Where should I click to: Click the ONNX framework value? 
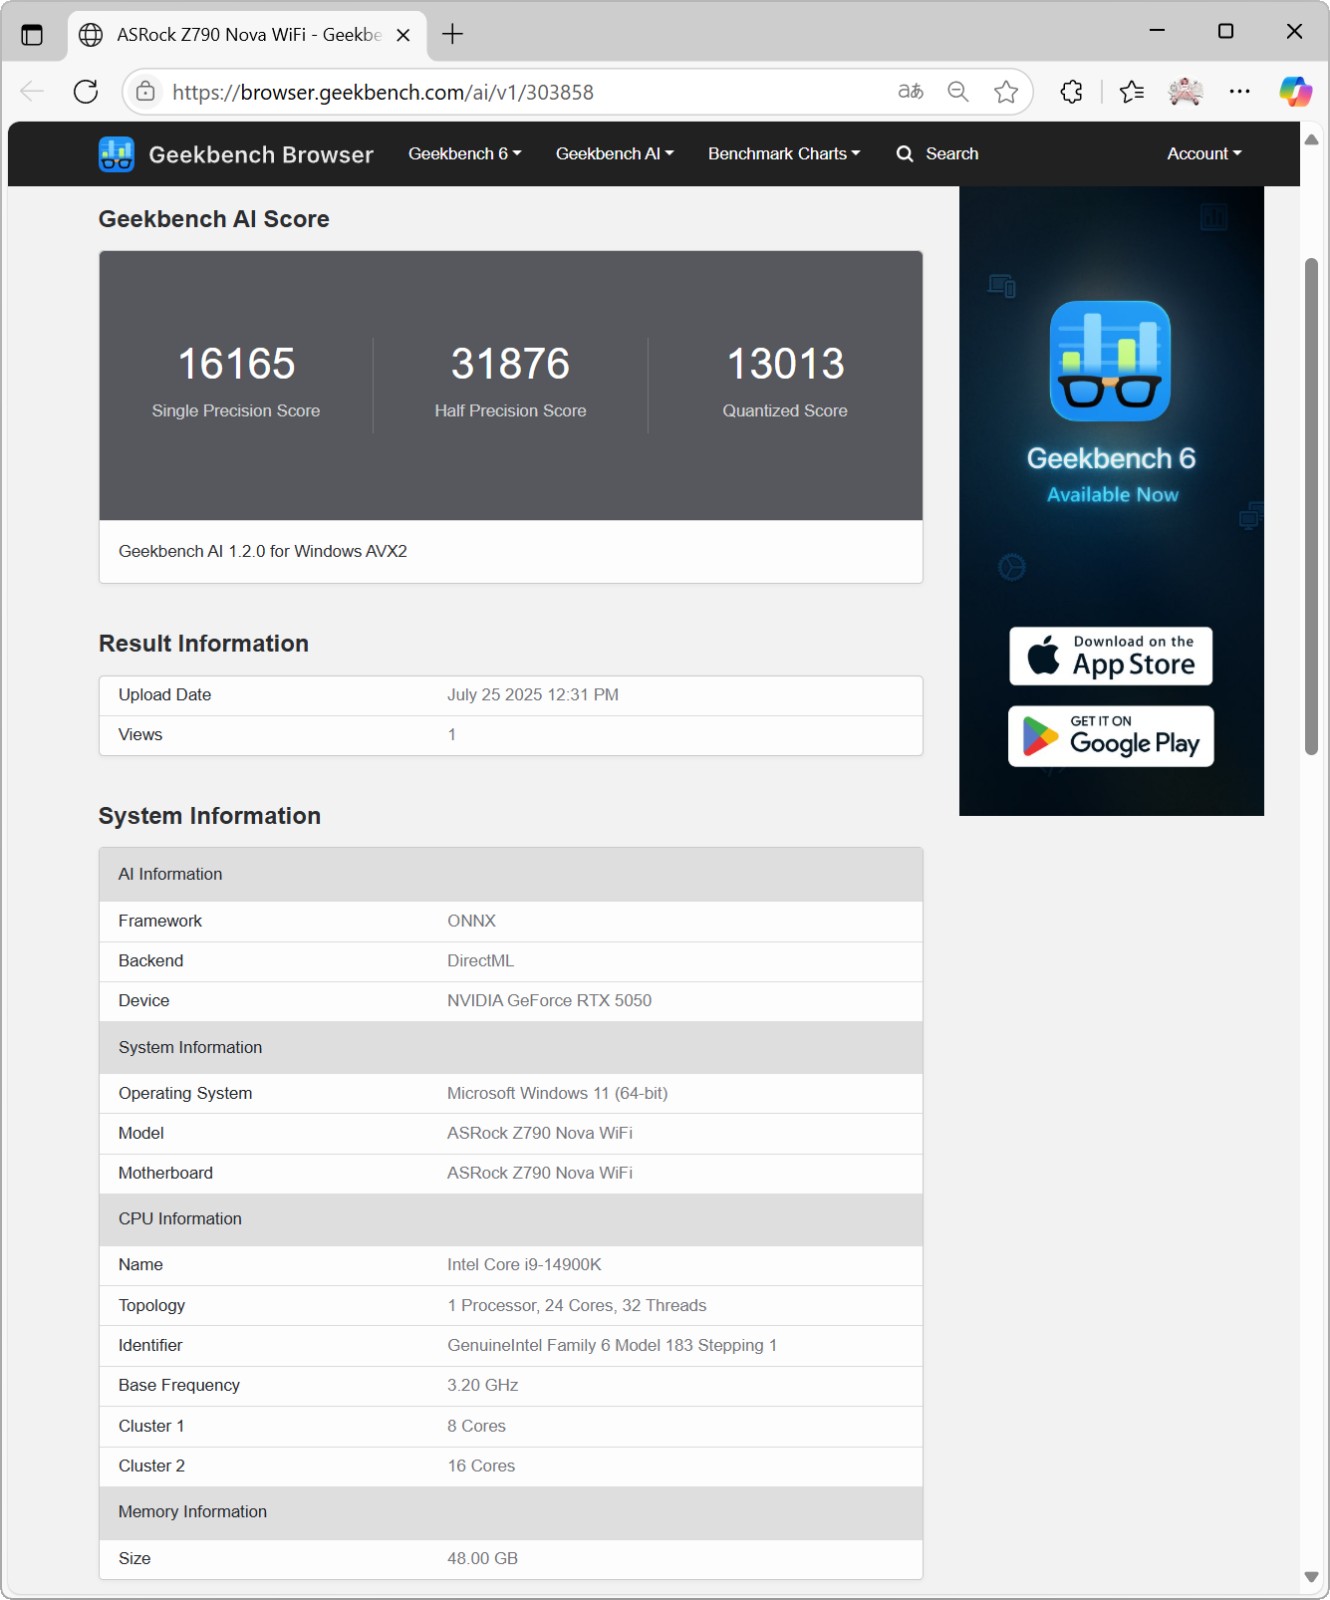tap(472, 921)
